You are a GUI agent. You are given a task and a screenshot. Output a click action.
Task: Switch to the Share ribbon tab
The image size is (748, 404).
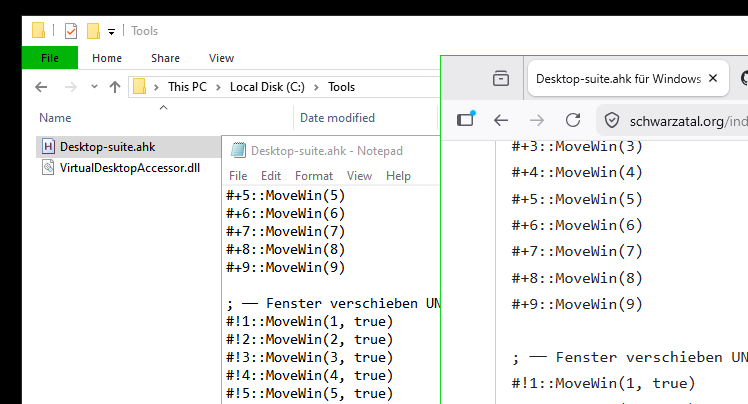(x=165, y=58)
